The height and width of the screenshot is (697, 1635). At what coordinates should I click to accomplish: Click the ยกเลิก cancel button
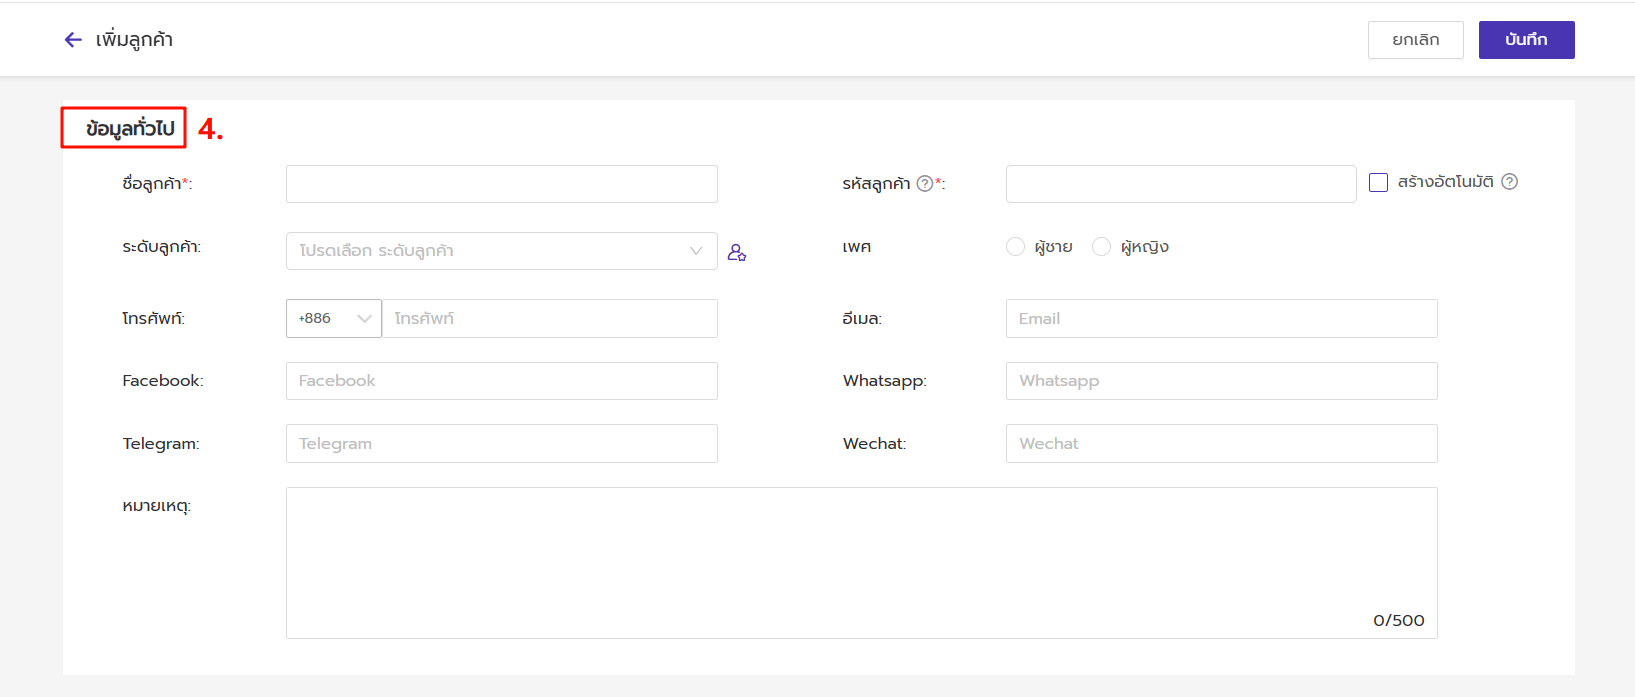coord(1415,40)
